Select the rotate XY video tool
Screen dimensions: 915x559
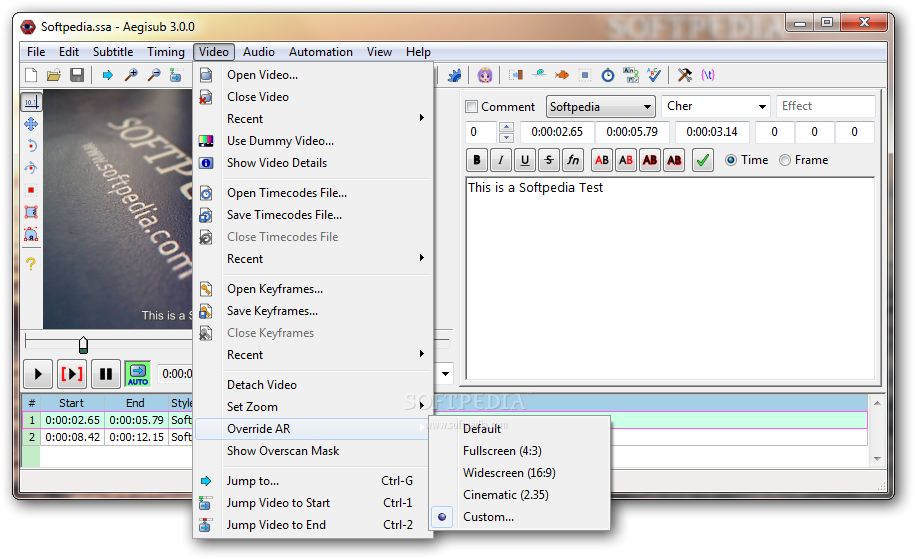pos(31,168)
